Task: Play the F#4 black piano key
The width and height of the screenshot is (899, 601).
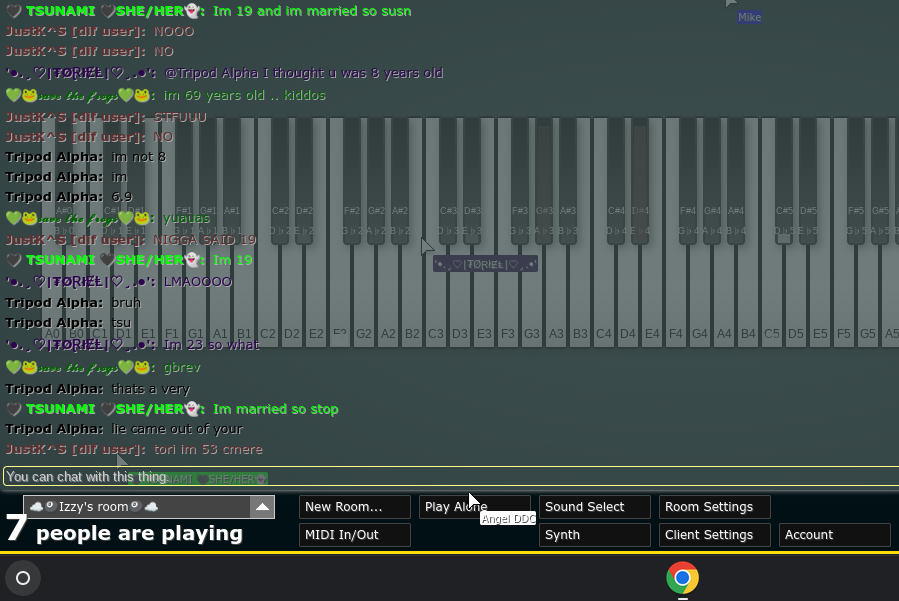Action: click(687, 181)
